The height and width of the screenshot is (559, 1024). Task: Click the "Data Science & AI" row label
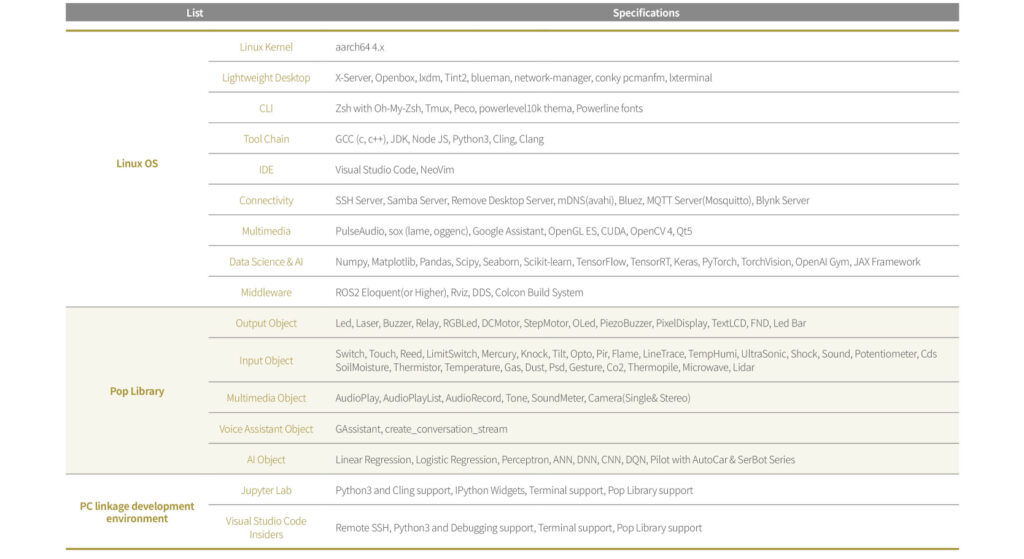tap(266, 262)
